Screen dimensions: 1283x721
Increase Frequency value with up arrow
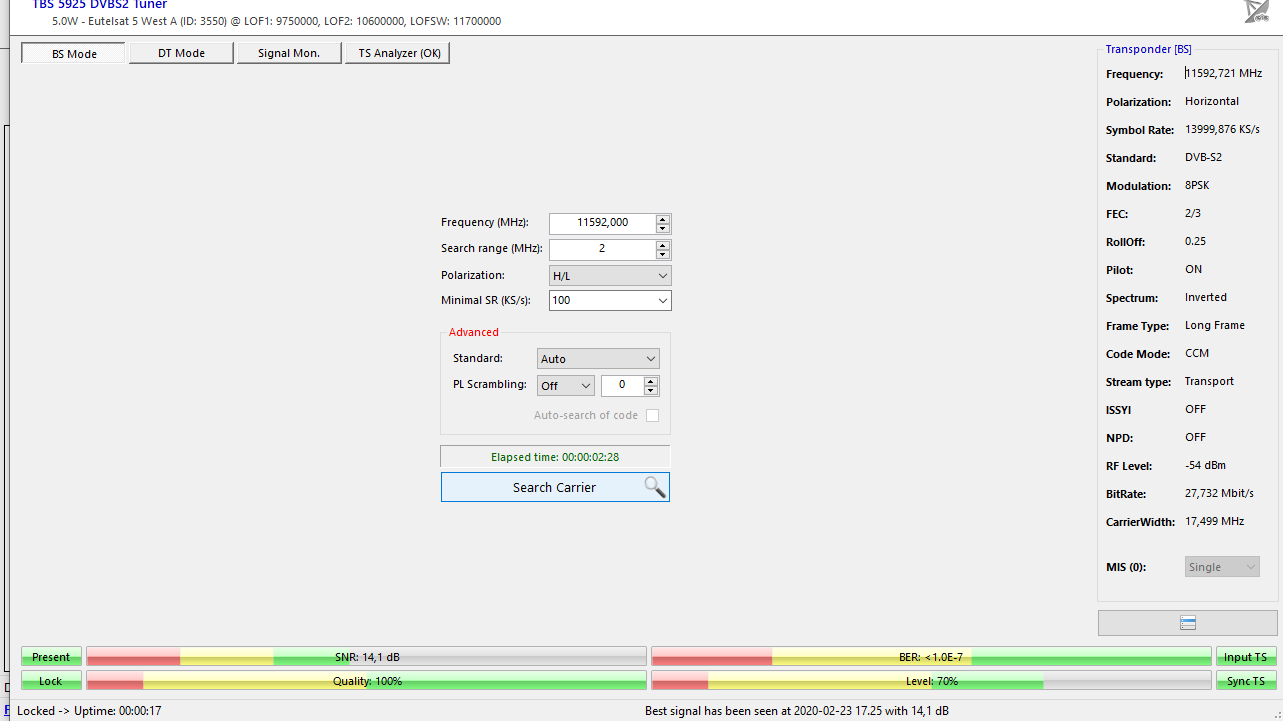[663, 219]
